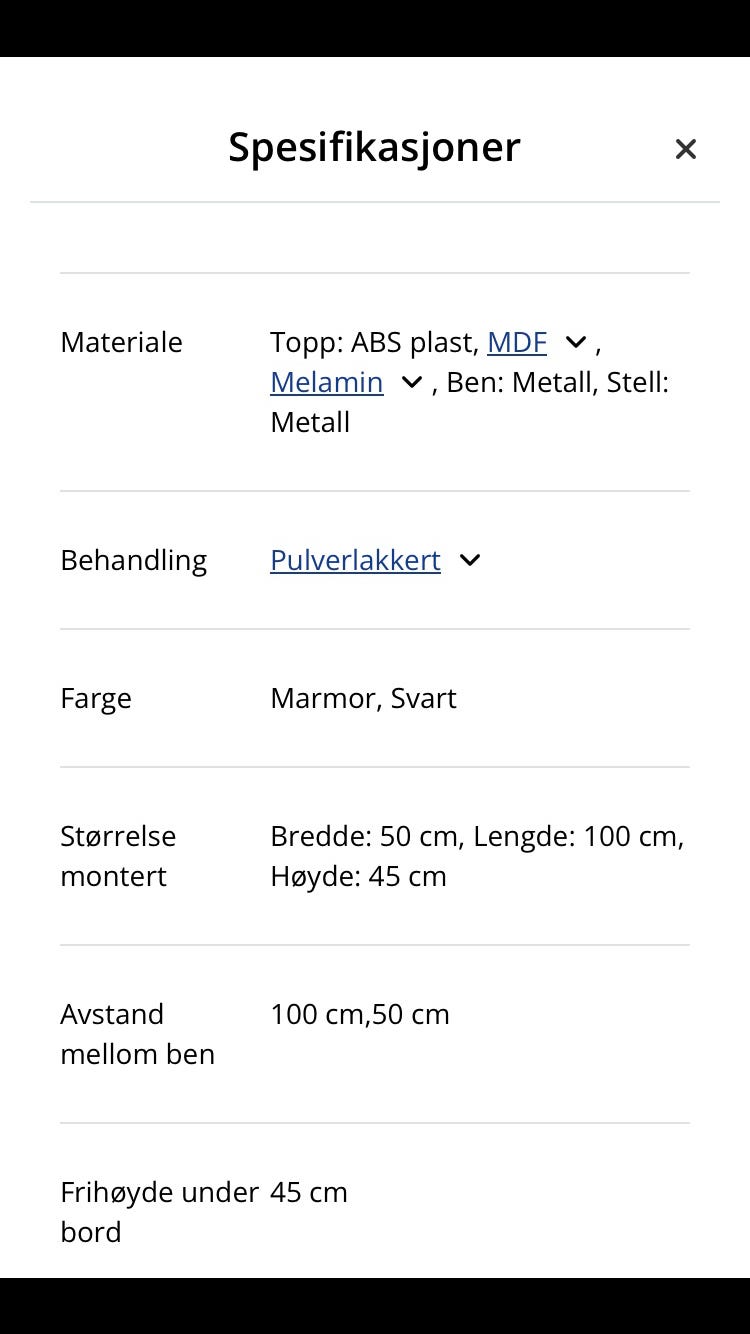Click the Marmor, Svart color value
The height and width of the screenshot is (1334, 750).
coord(363,699)
